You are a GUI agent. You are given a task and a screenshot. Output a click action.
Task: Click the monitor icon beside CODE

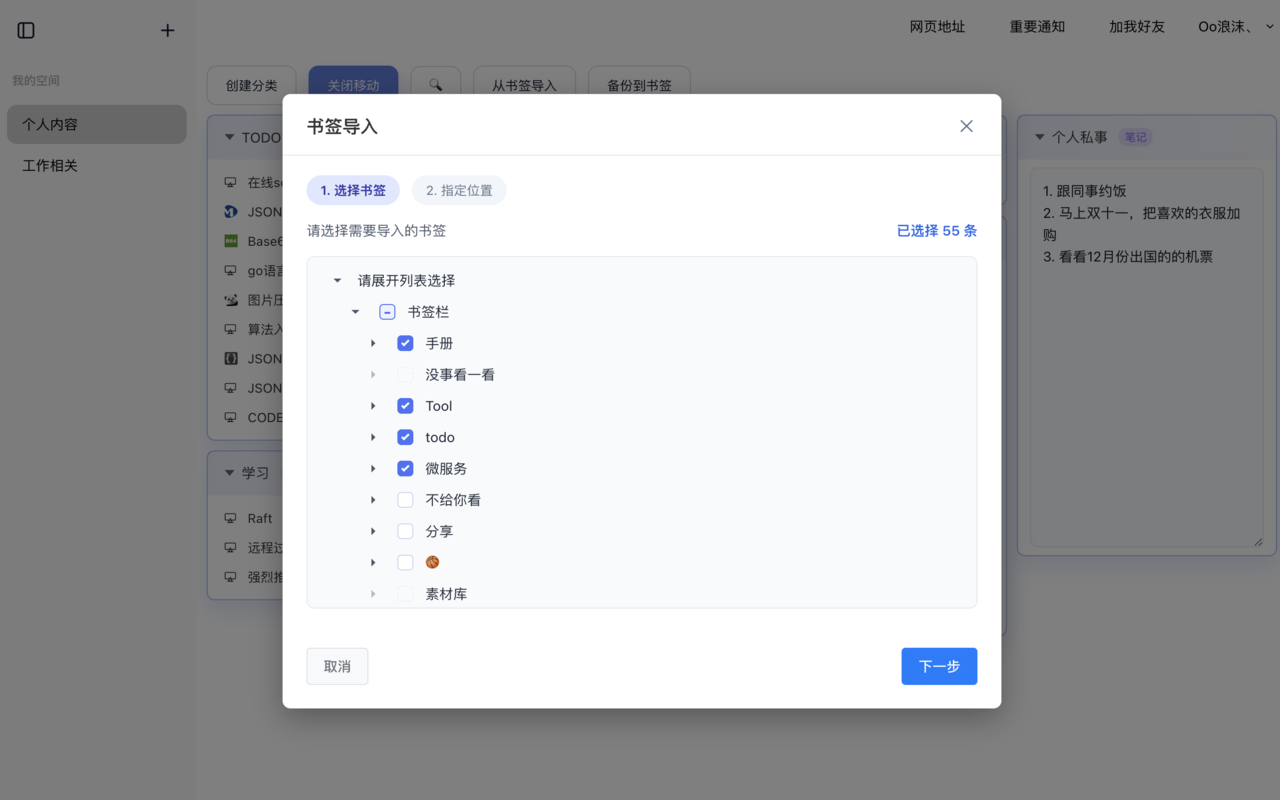(x=231, y=417)
